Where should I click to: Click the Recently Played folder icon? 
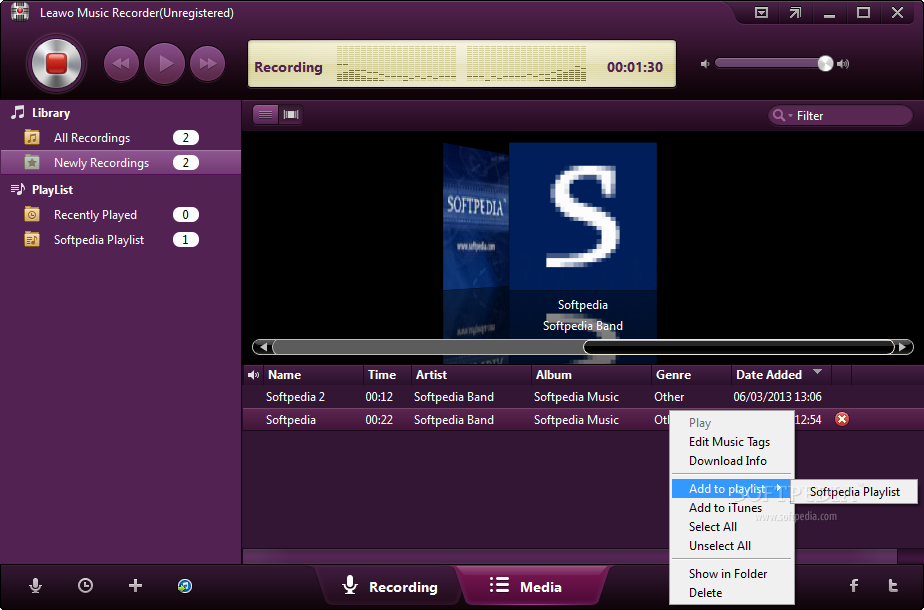pyautogui.click(x=32, y=215)
